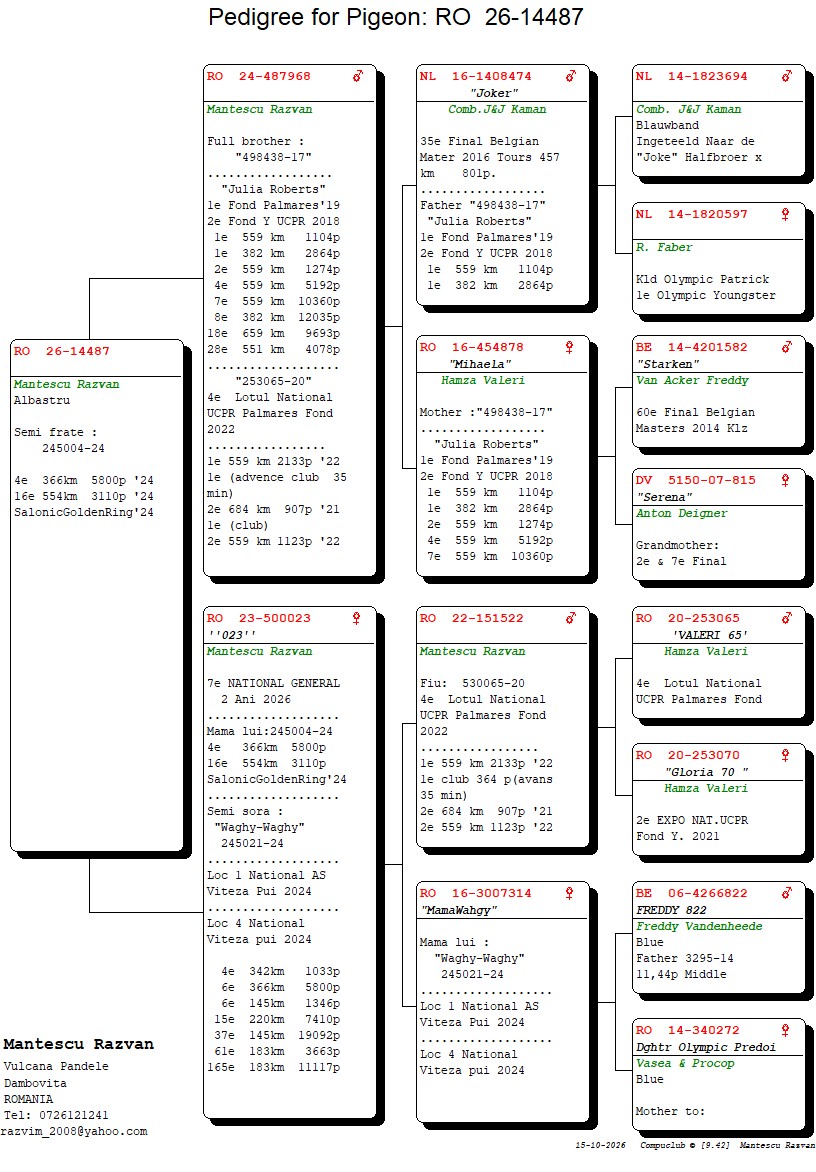The width and height of the screenshot is (816, 1172).
Task: Select the pigeon name "MamaWahgy"
Action: tap(459, 910)
